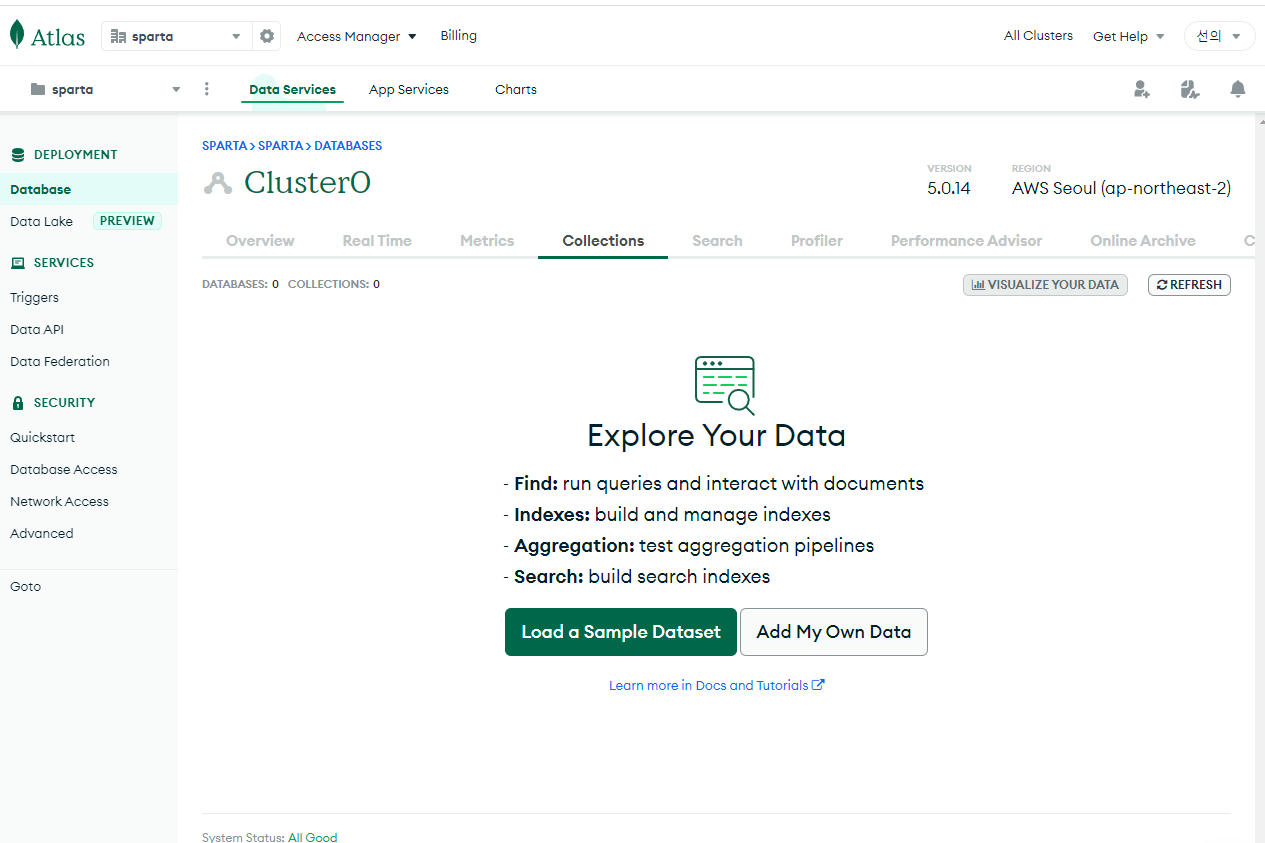The image size is (1265, 843).
Task: Click the Visualize Your Data button
Action: (x=1045, y=285)
